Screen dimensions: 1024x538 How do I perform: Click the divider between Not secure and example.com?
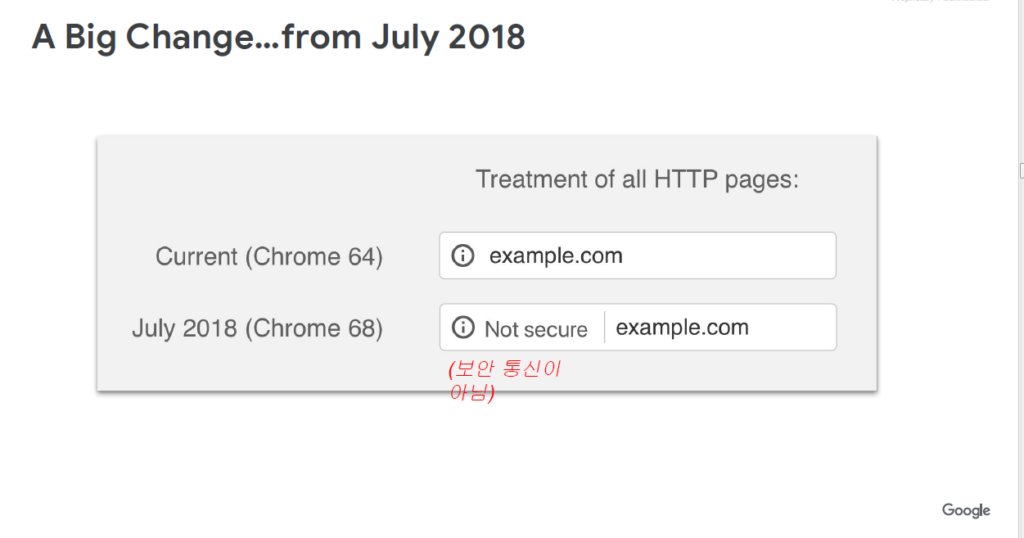(604, 327)
